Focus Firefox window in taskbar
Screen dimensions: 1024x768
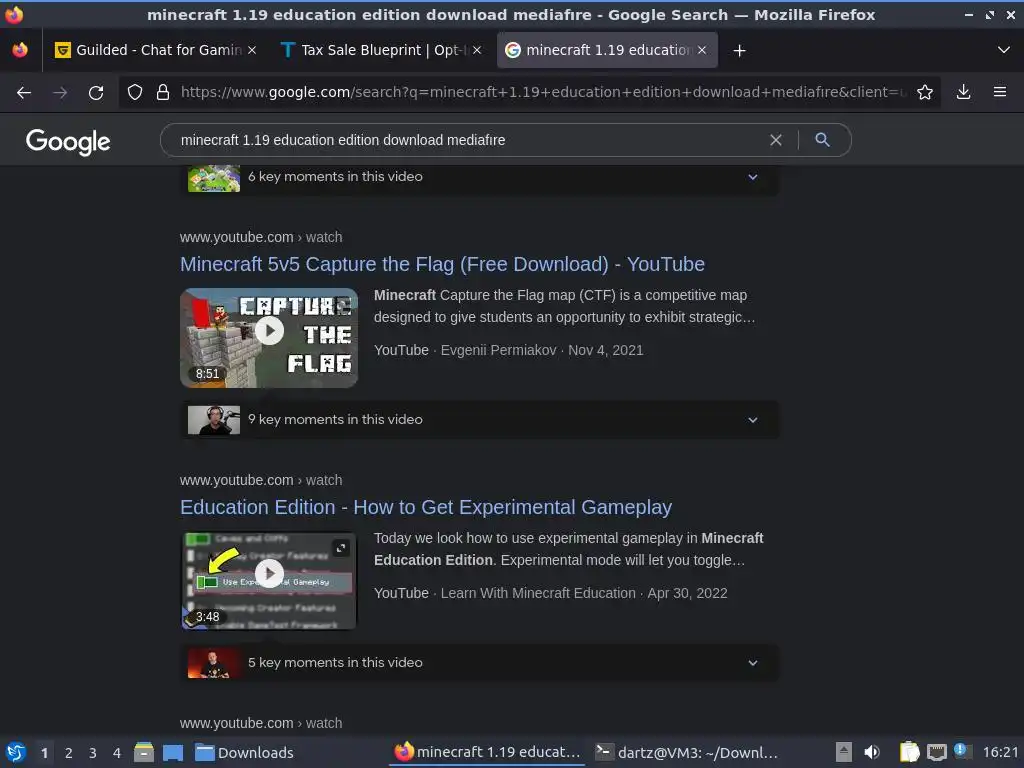pos(487,752)
